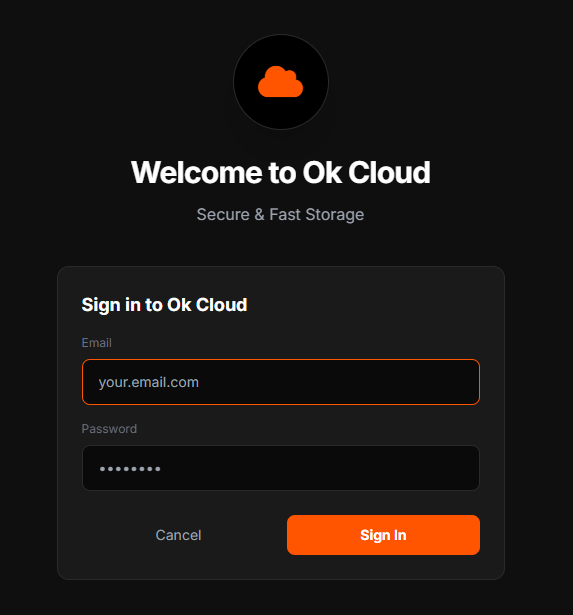Click the orange cloud logo icon
The width and height of the screenshot is (573, 615).
[x=280, y=82]
